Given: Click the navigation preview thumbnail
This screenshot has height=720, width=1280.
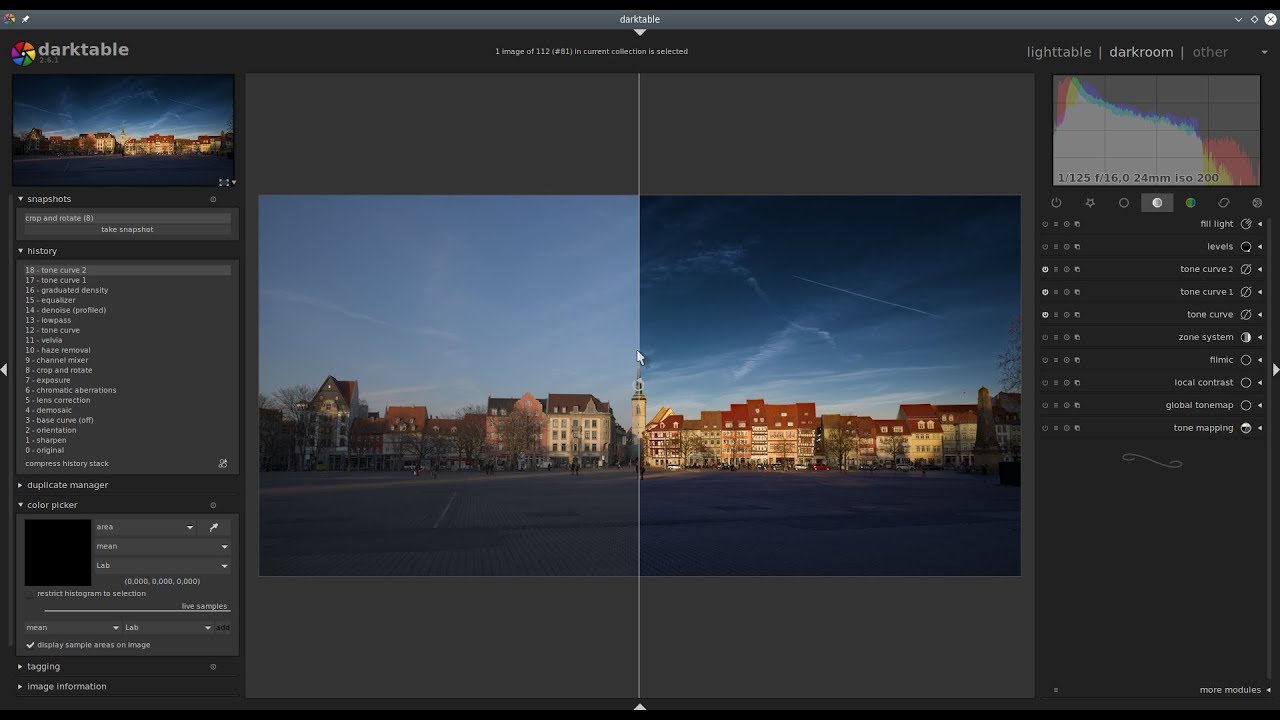Looking at the screenshot, I should point(123,130).
